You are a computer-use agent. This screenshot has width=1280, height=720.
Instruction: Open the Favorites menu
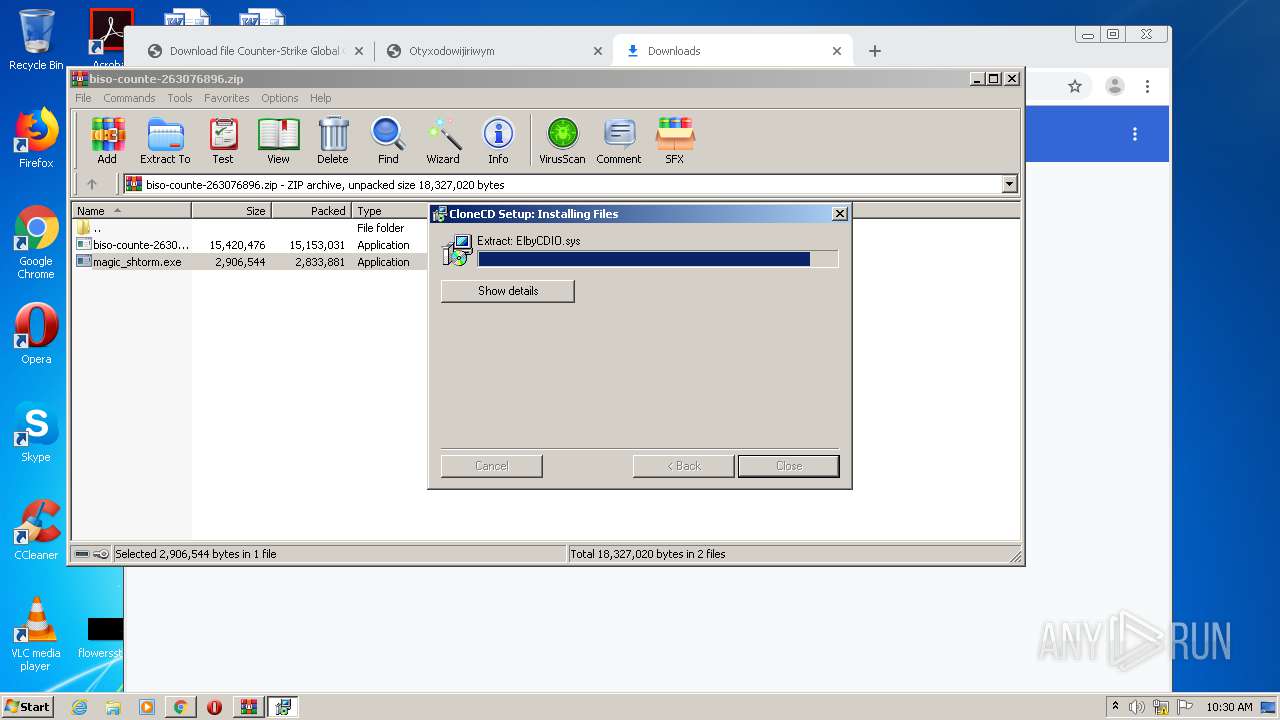227,98
